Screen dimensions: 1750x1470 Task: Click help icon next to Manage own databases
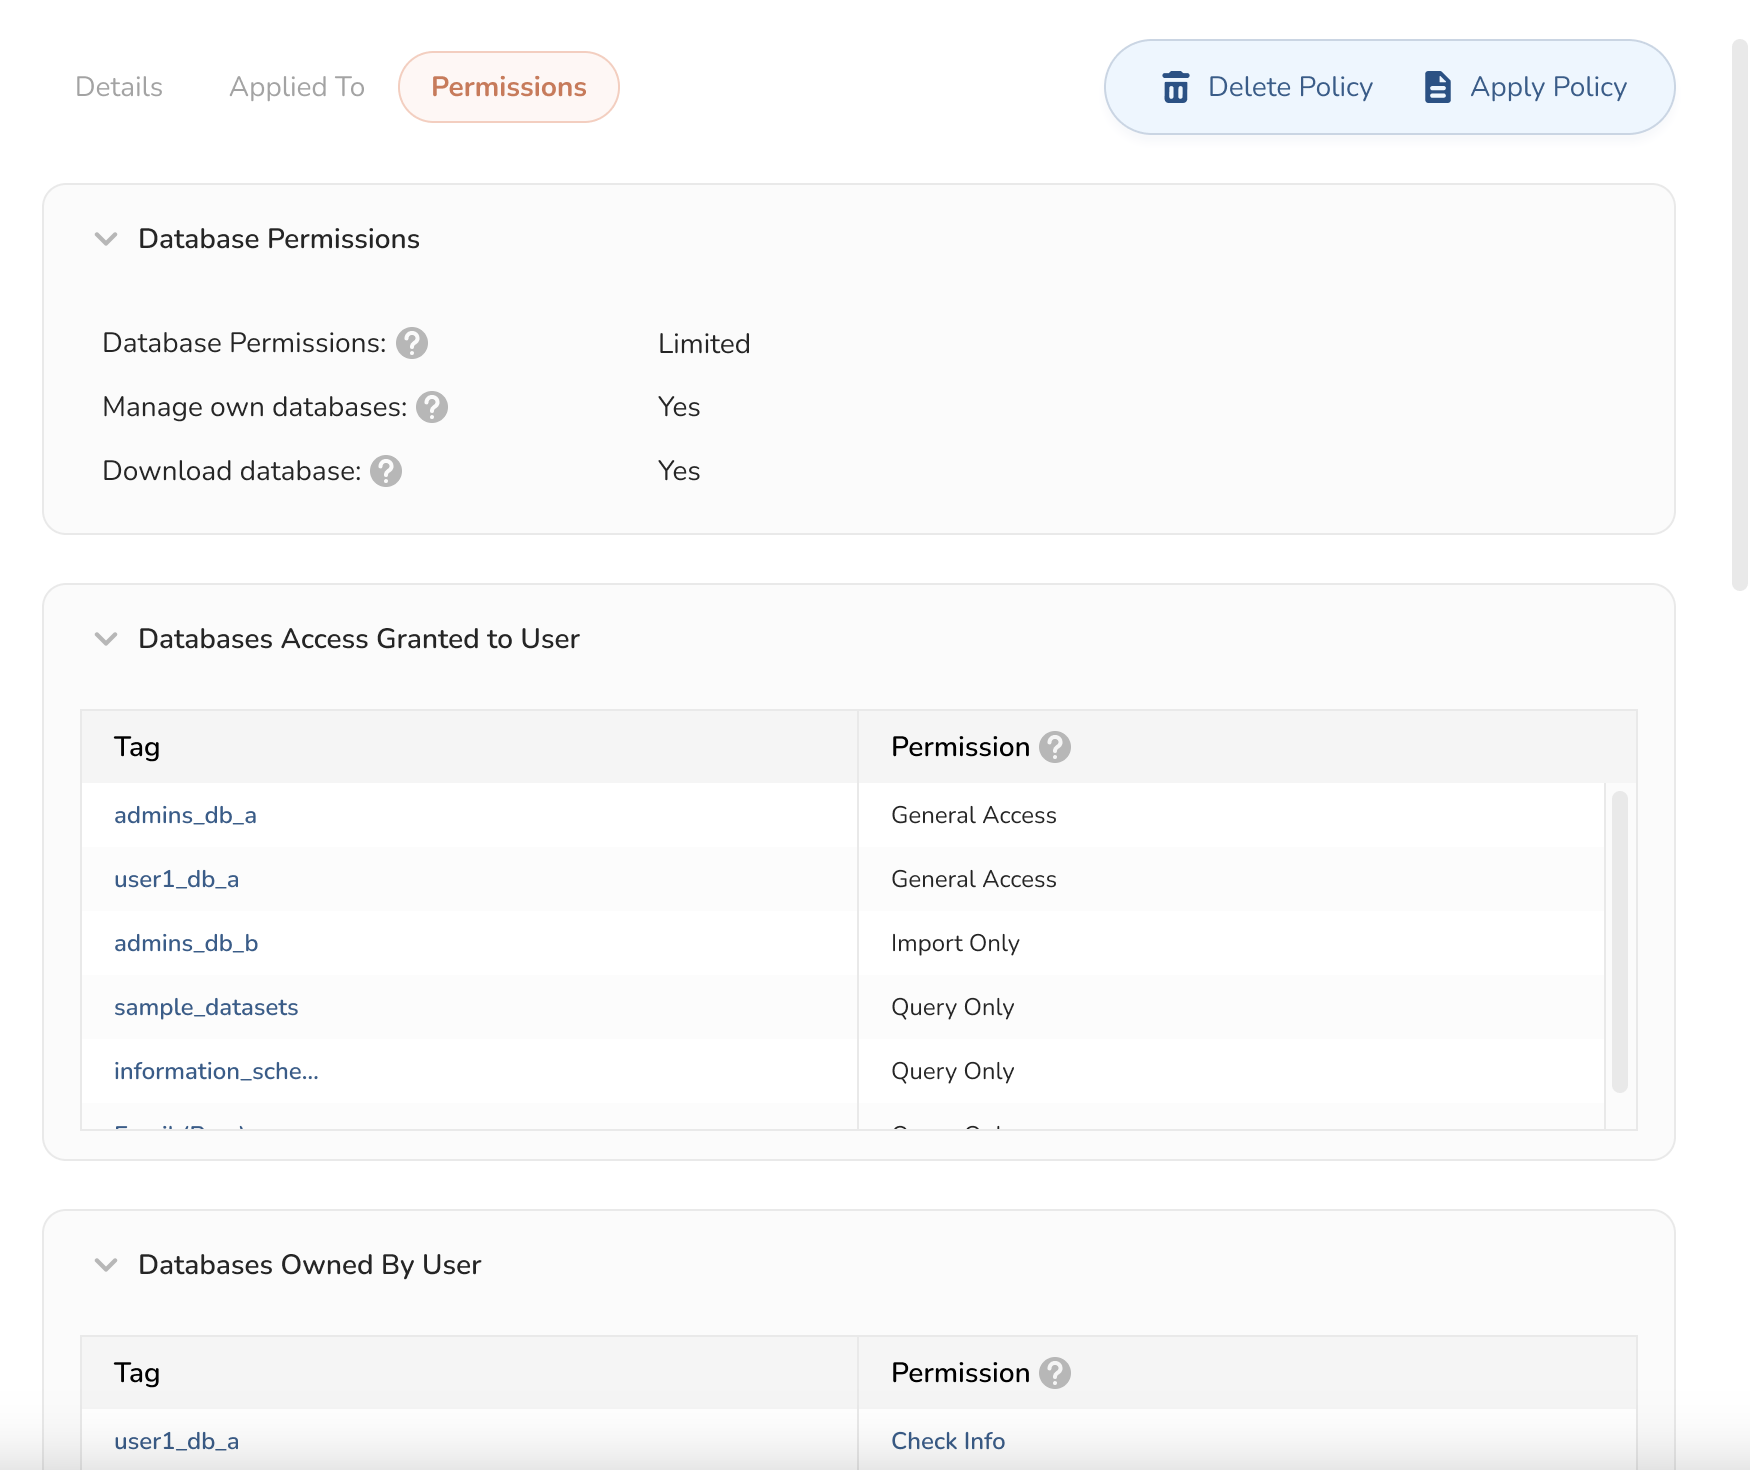(432, 407)
